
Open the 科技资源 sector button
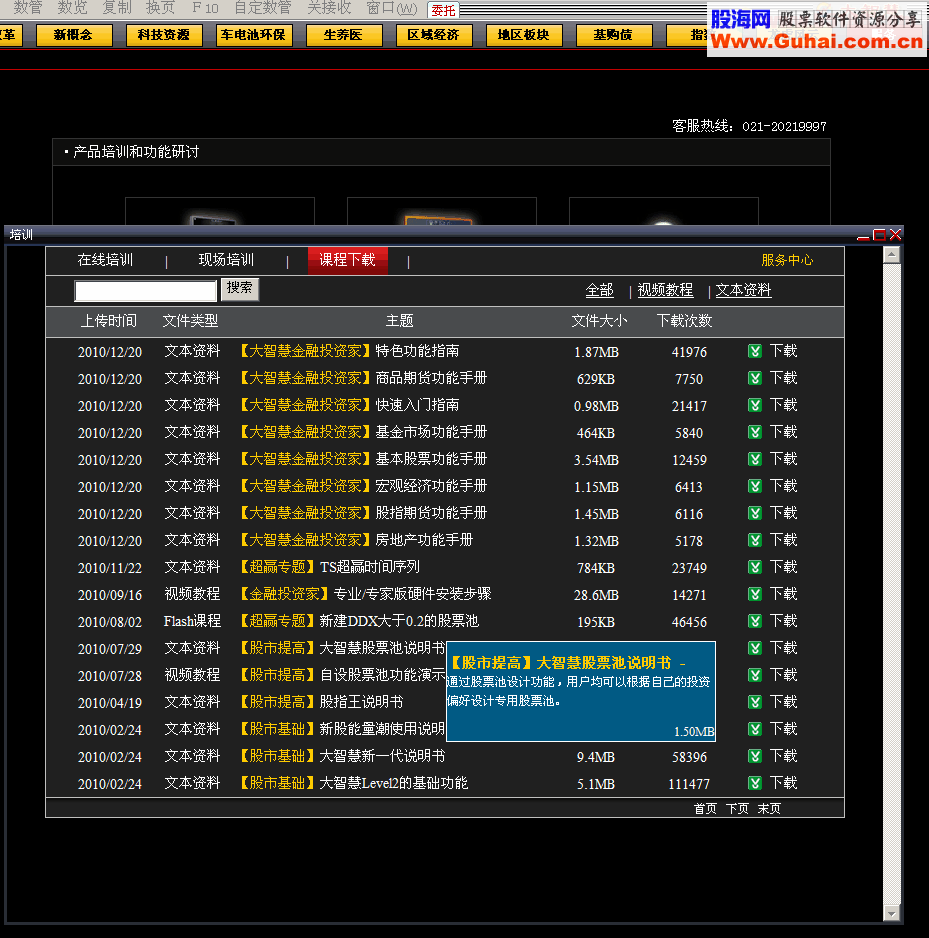(x=164, y=35)
